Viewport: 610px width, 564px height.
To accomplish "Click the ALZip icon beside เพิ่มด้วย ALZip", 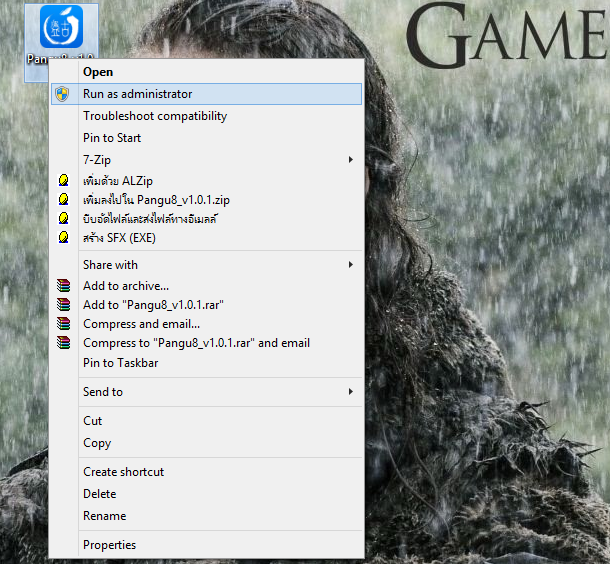I will pos(63,180).
